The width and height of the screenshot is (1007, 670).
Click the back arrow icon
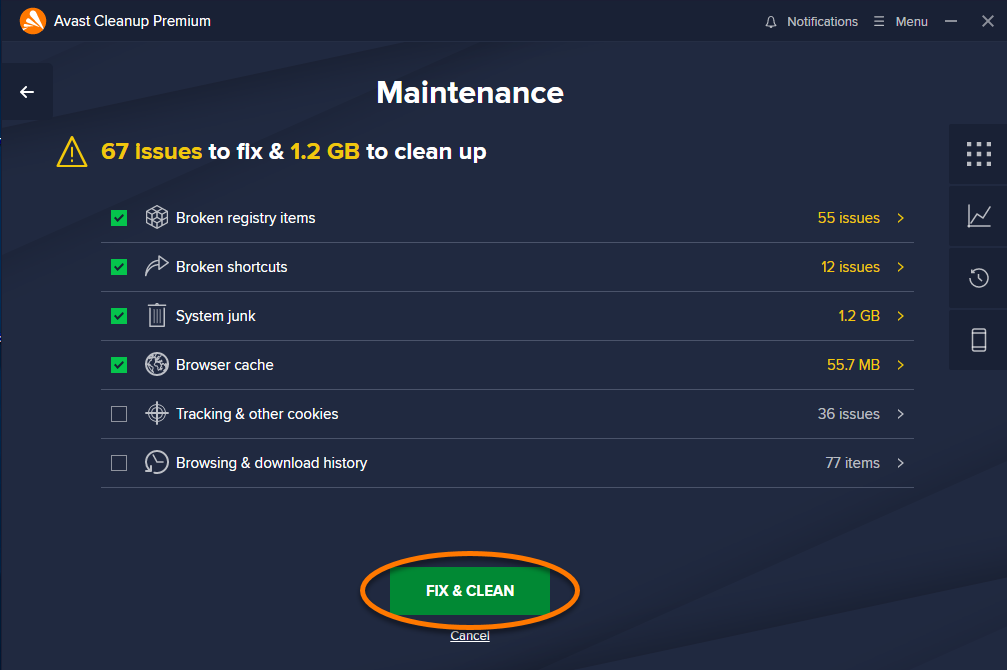(x=27, y=93)
